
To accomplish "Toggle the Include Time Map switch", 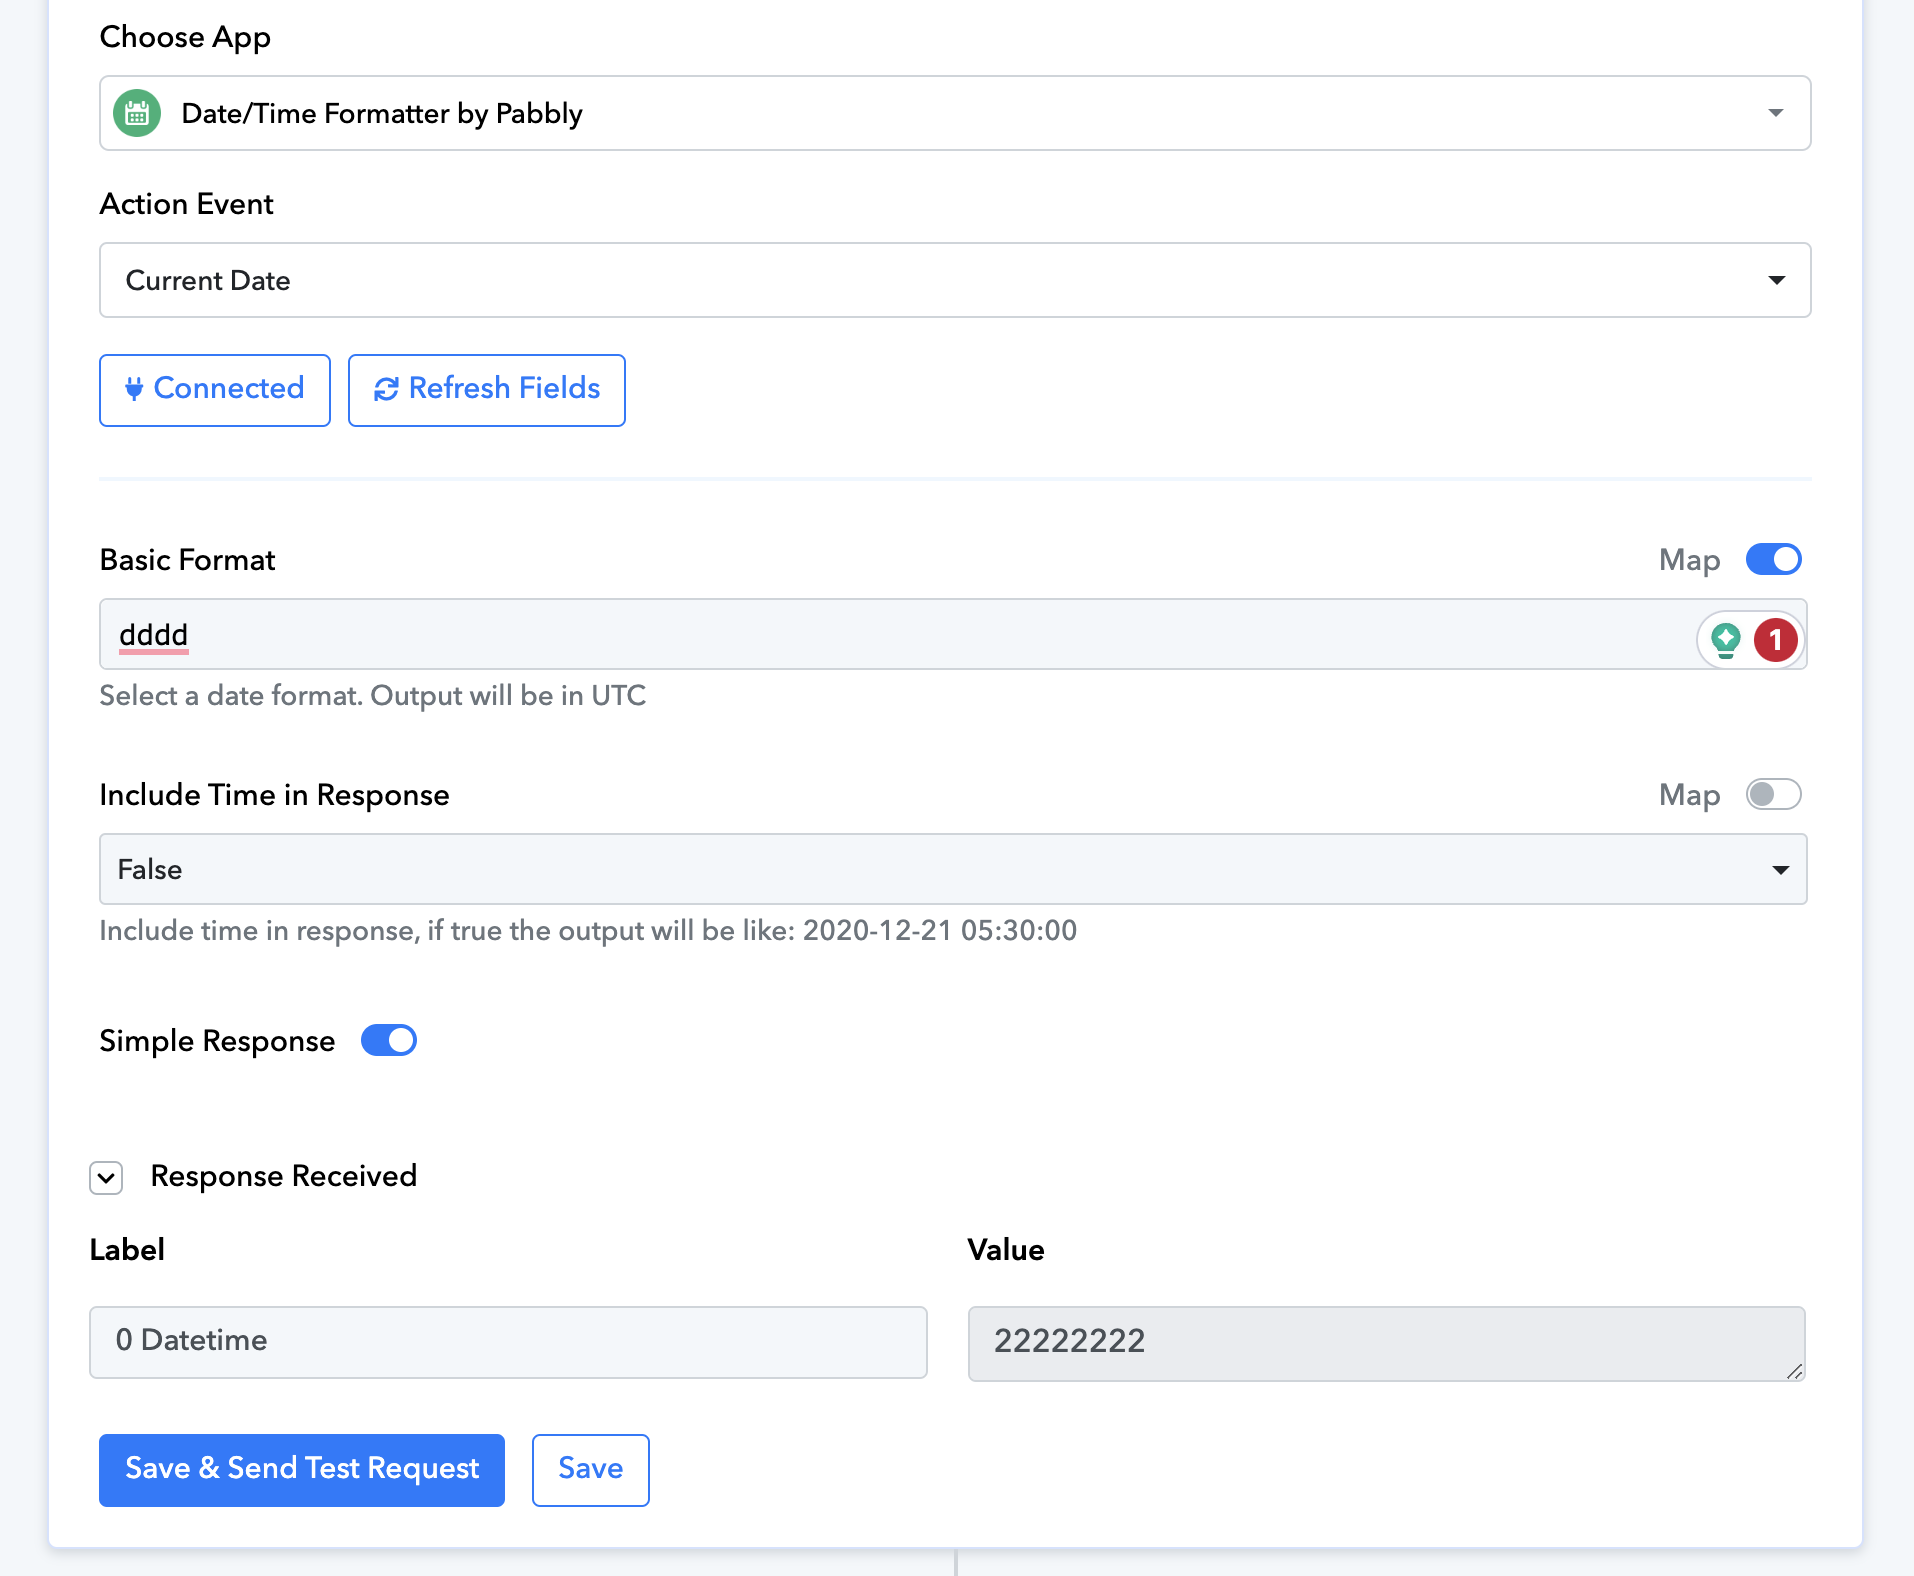I will click(x=1773, y=794).
